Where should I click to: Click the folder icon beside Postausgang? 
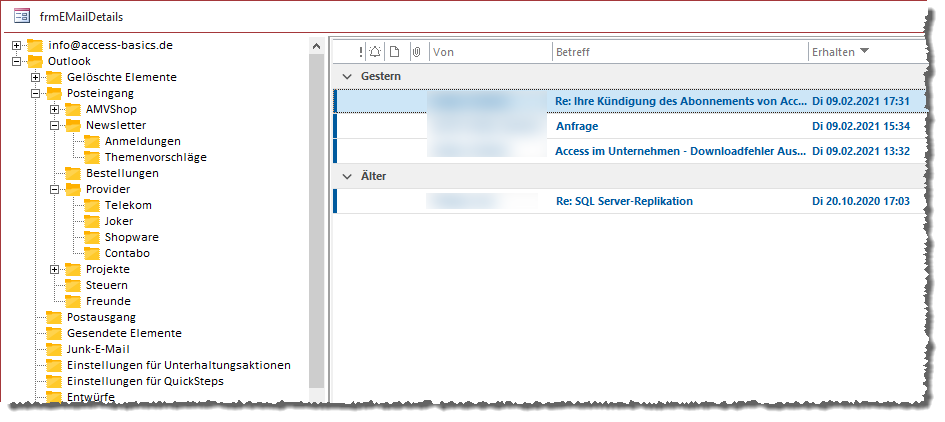(54, 317)
